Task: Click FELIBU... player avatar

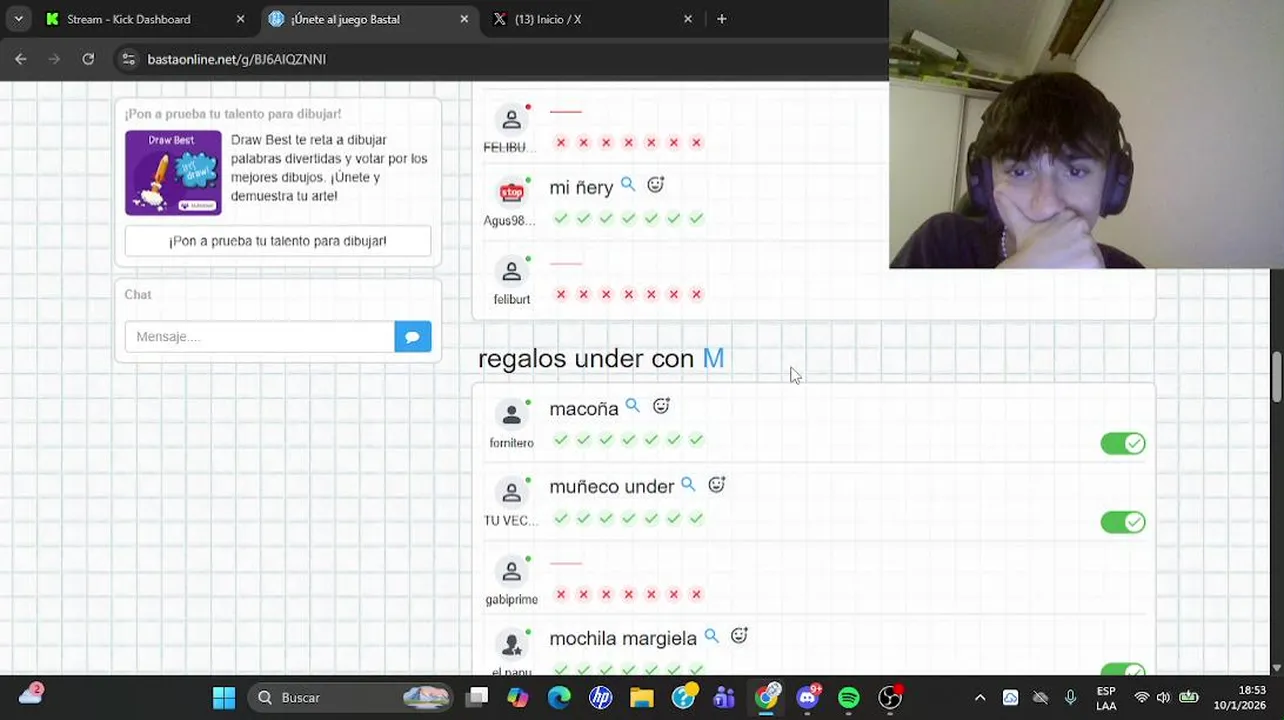Action: pyautogui.click(x=511, y=120)
